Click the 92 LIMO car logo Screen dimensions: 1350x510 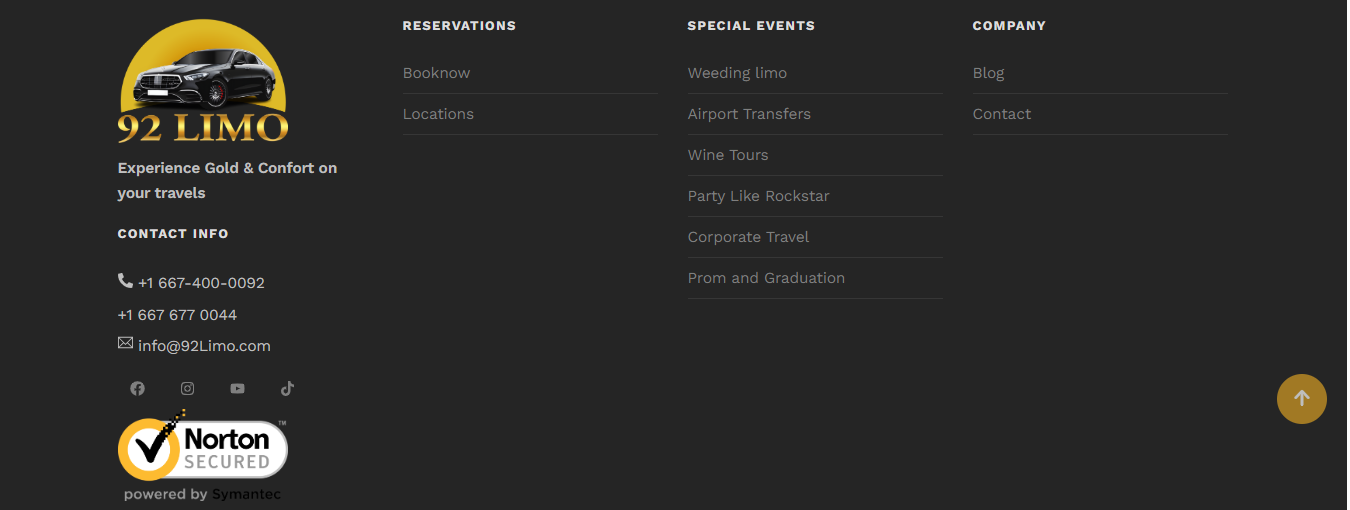tap(203, 83)
